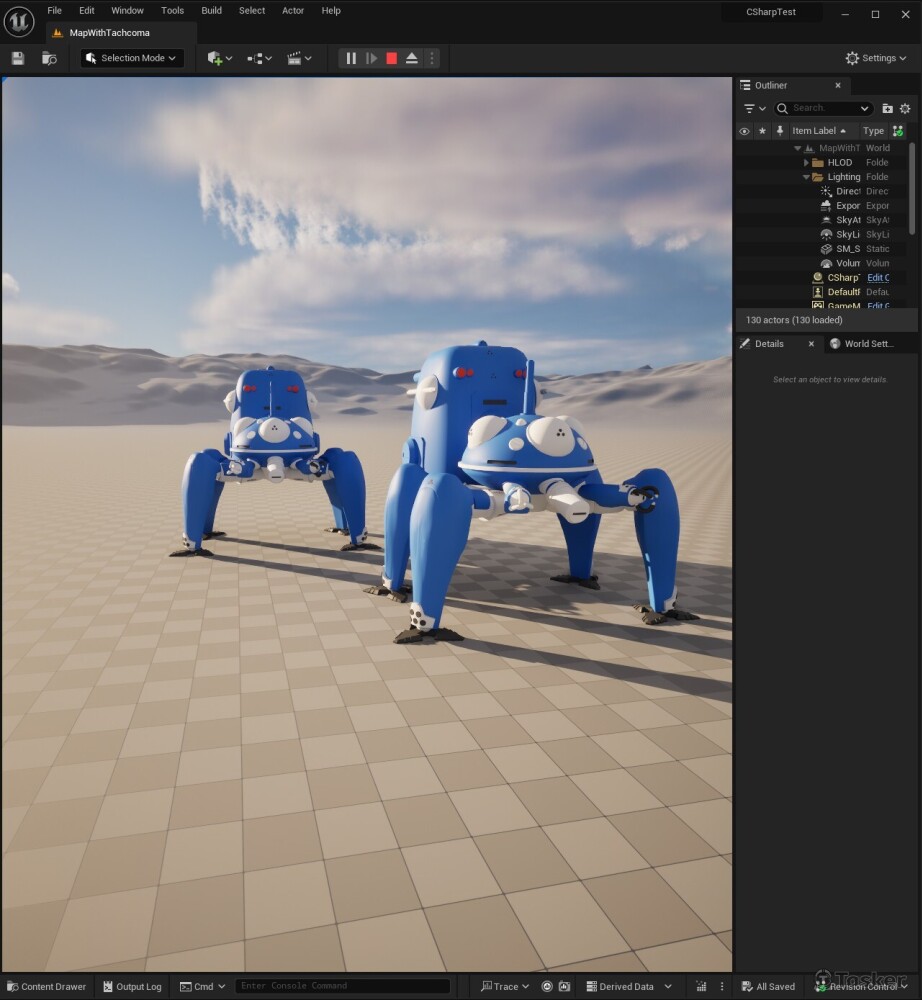Open Outliner settings gear

point(905,108)
